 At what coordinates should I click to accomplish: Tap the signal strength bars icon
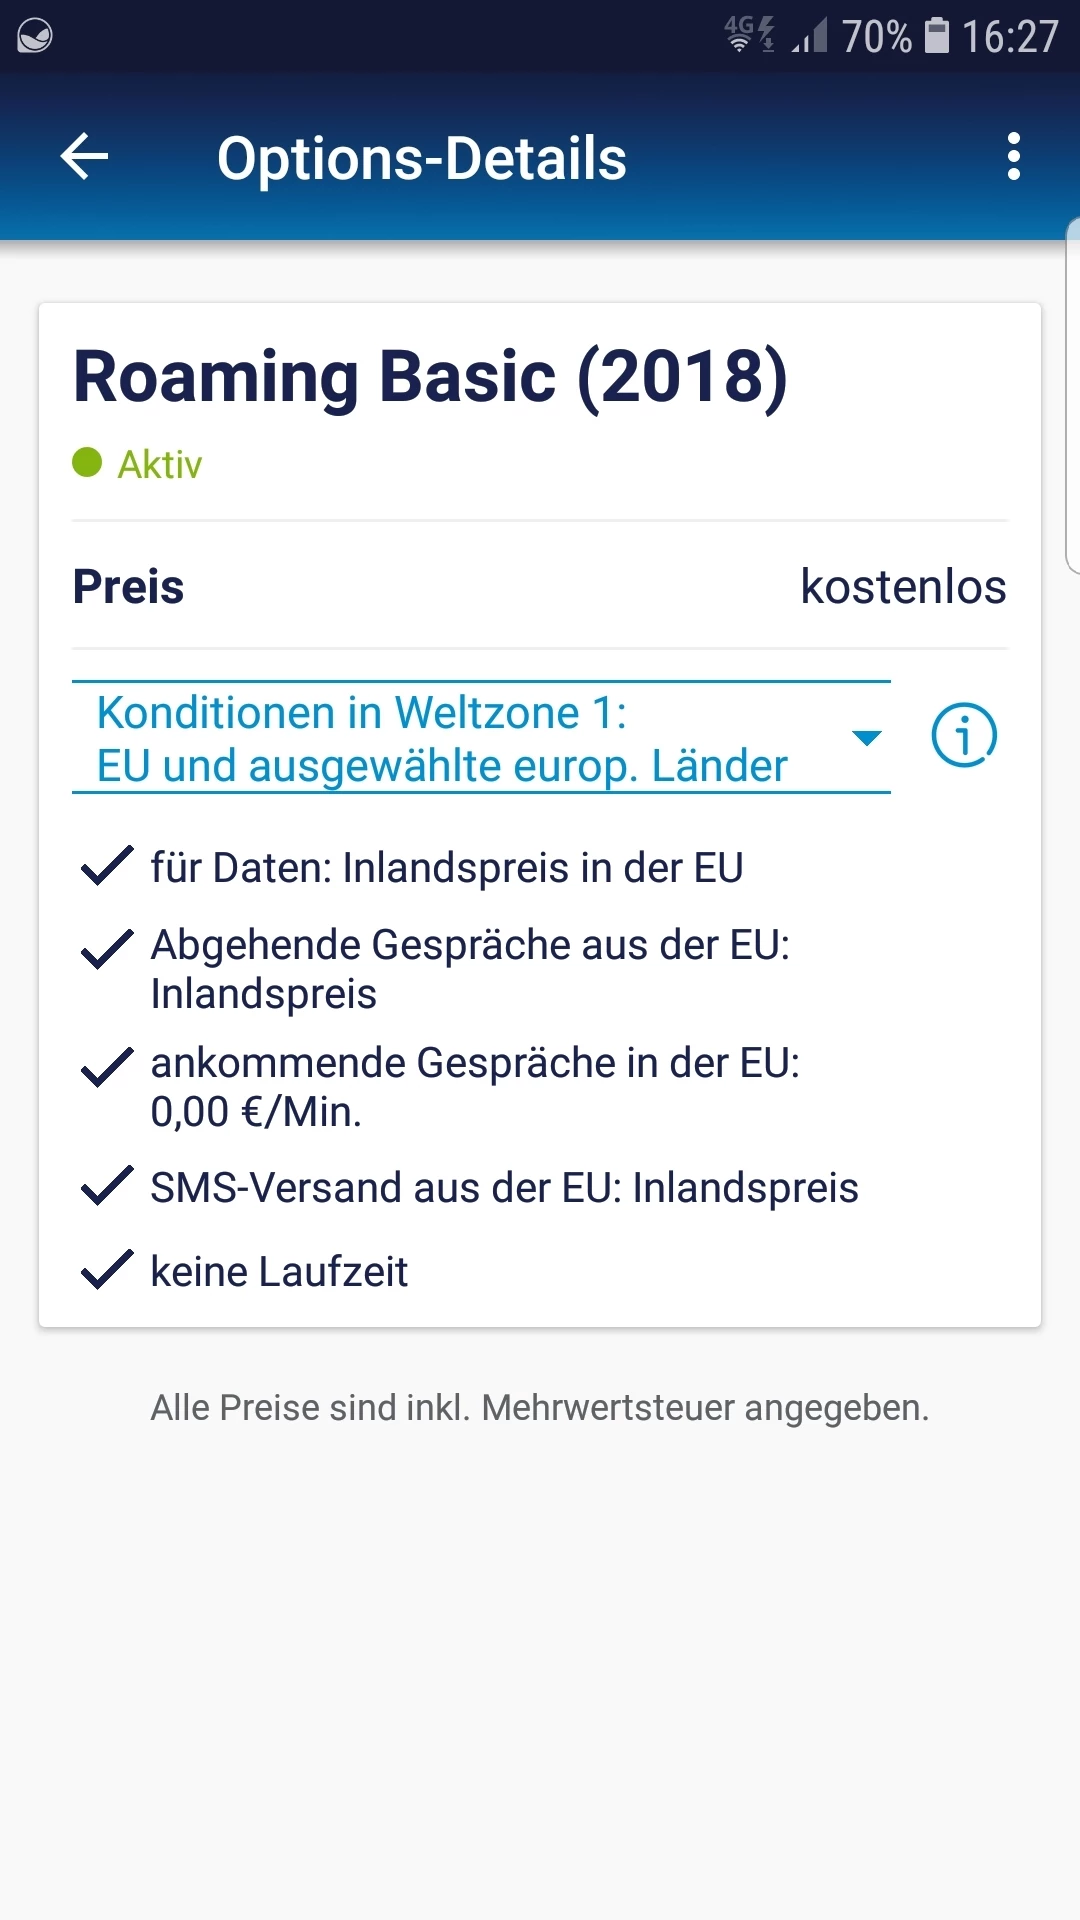(810, 38)
